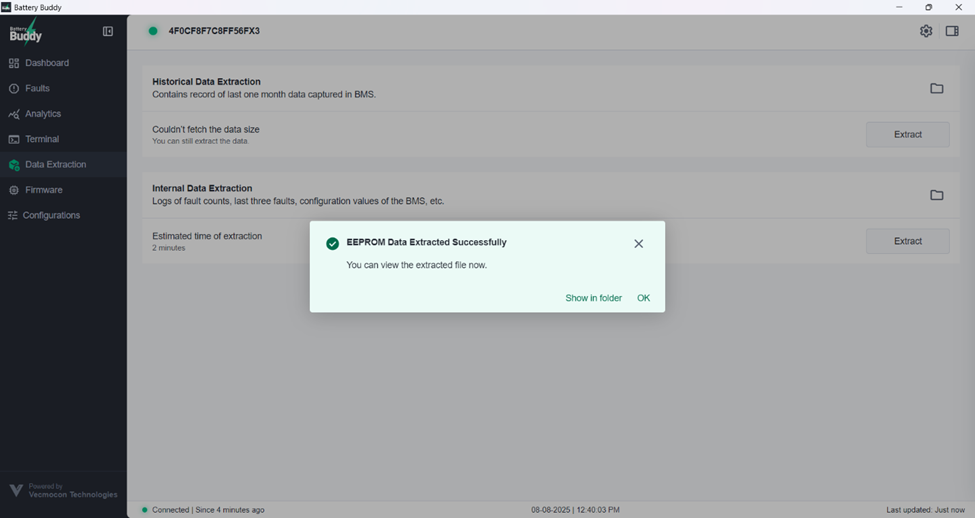This screenshot has height=518, width=975.
Task: Extract the historical data
Action: [x=907, y=135]
